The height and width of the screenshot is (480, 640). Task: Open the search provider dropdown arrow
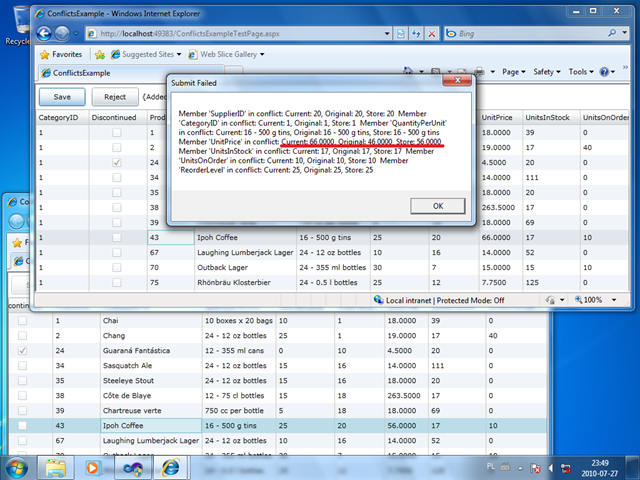point(624,33)
